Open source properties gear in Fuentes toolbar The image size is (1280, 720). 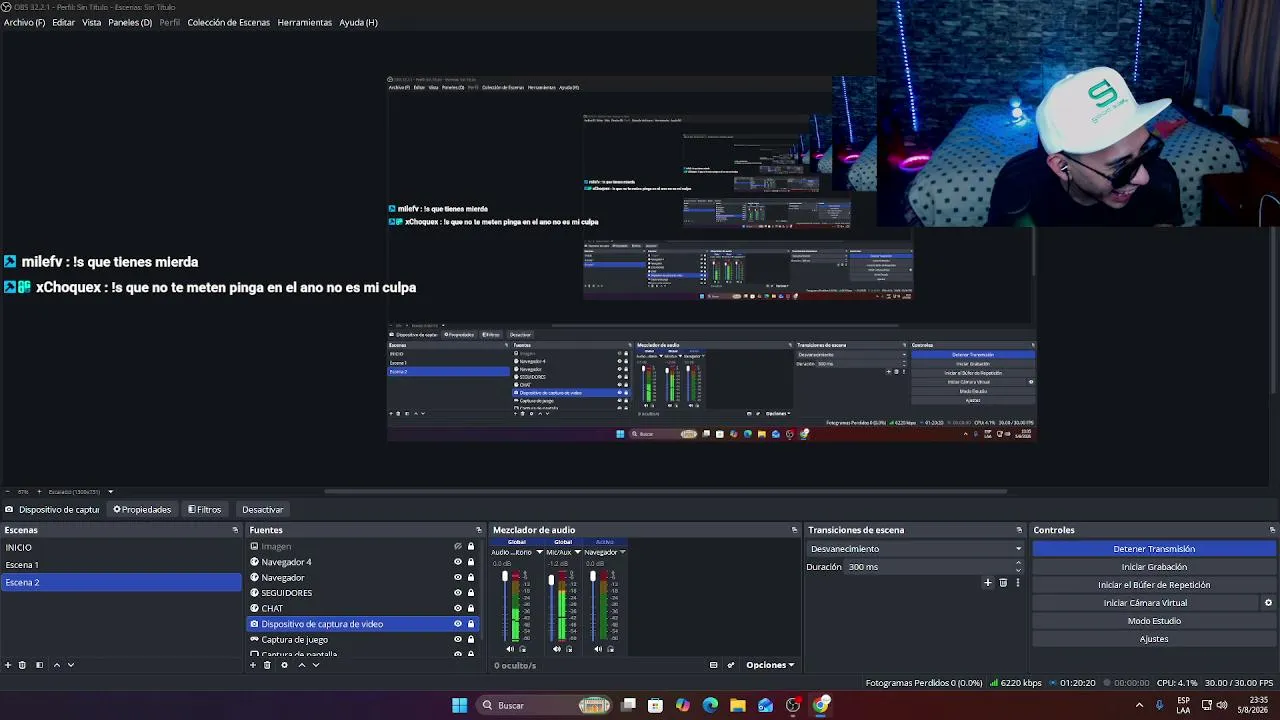coord(284,665)
